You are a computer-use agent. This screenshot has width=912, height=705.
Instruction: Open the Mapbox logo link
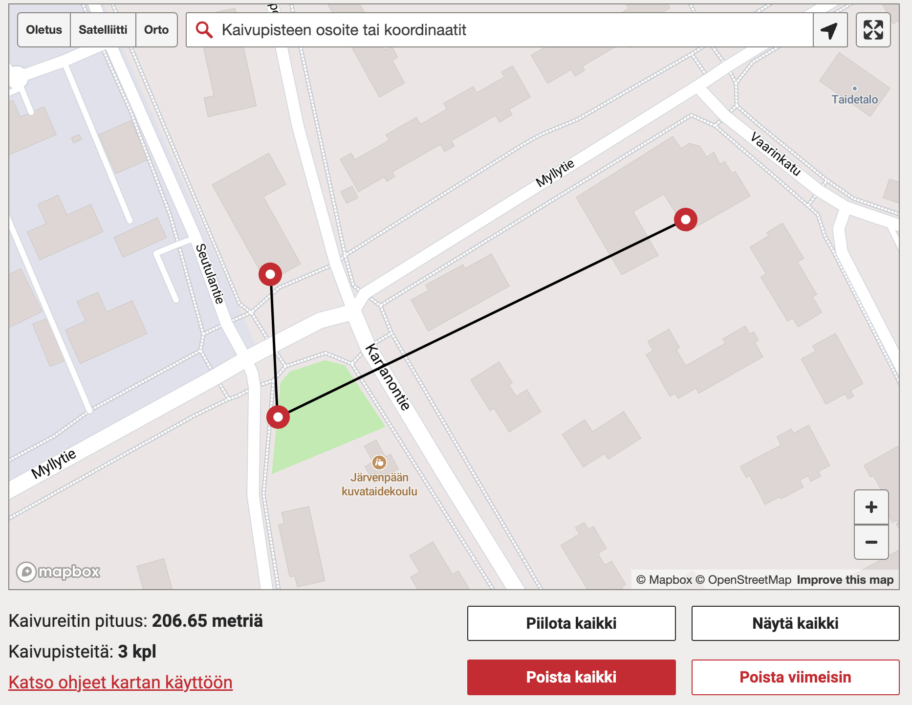[x=58, y=572]
